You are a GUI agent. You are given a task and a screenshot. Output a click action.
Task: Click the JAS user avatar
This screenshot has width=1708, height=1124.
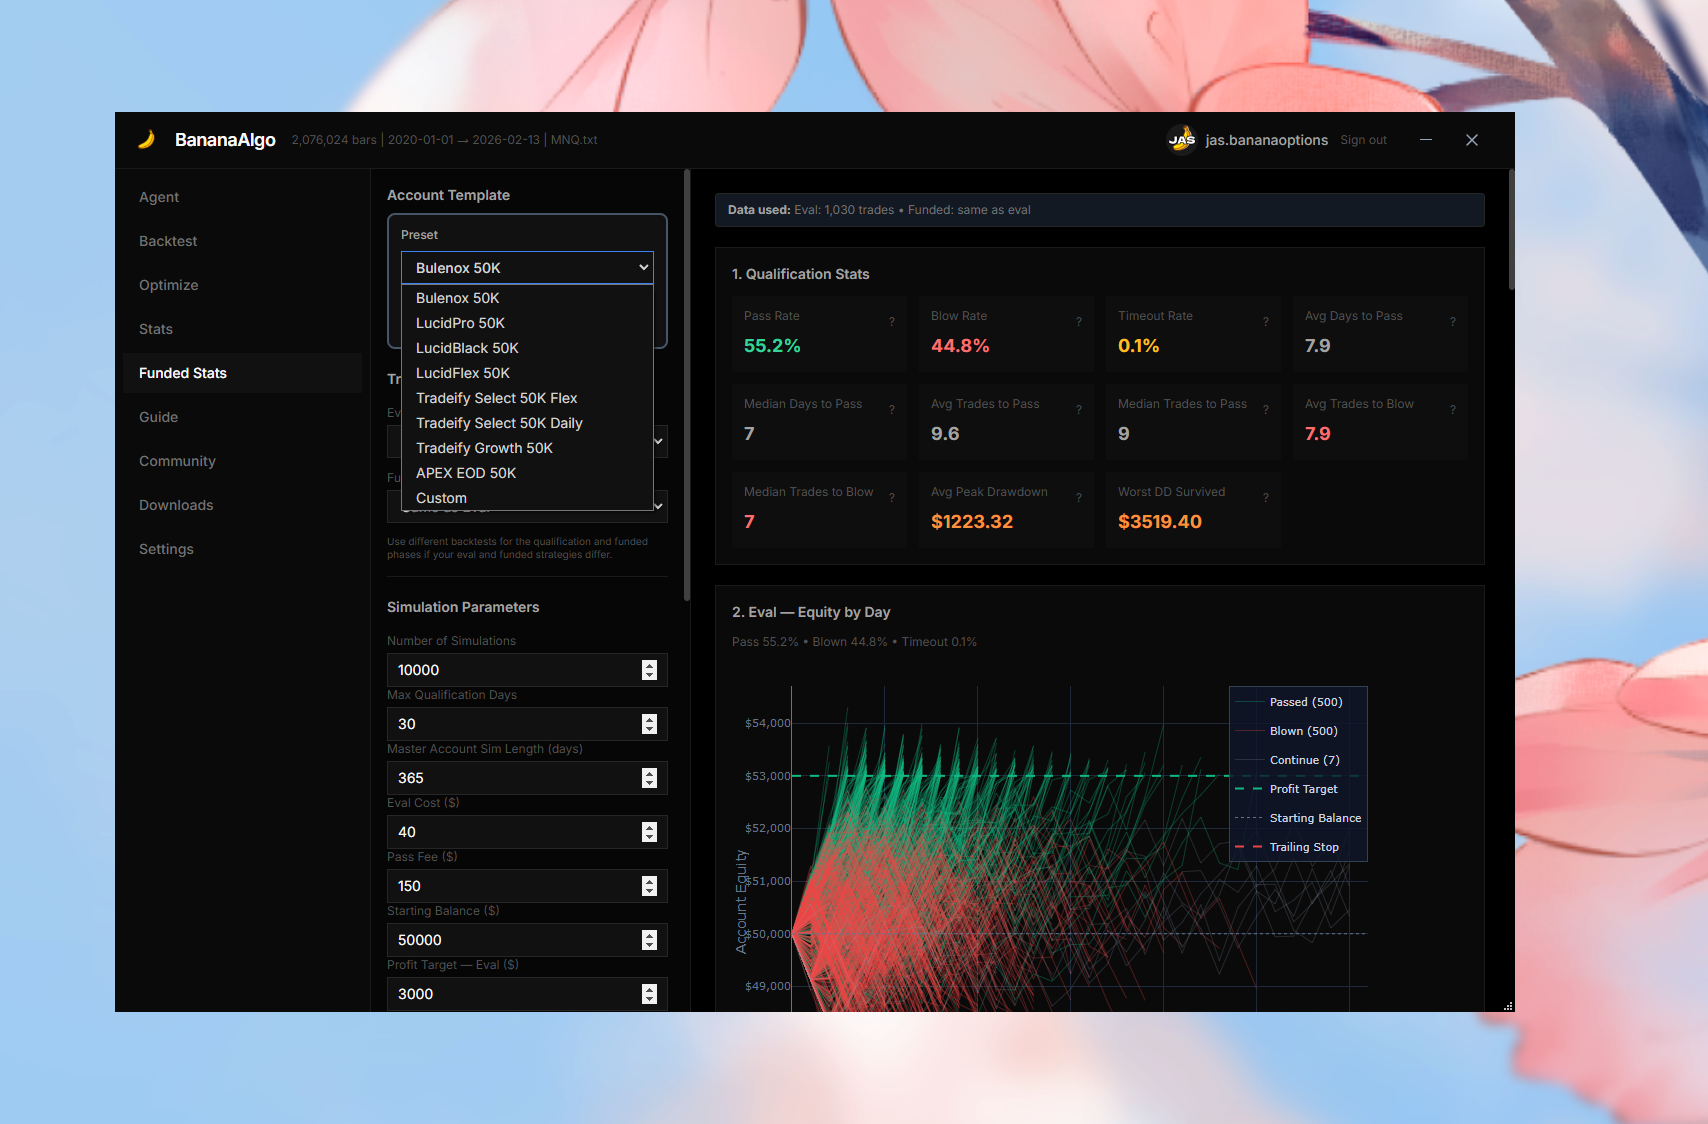(x=1182, y=140)
